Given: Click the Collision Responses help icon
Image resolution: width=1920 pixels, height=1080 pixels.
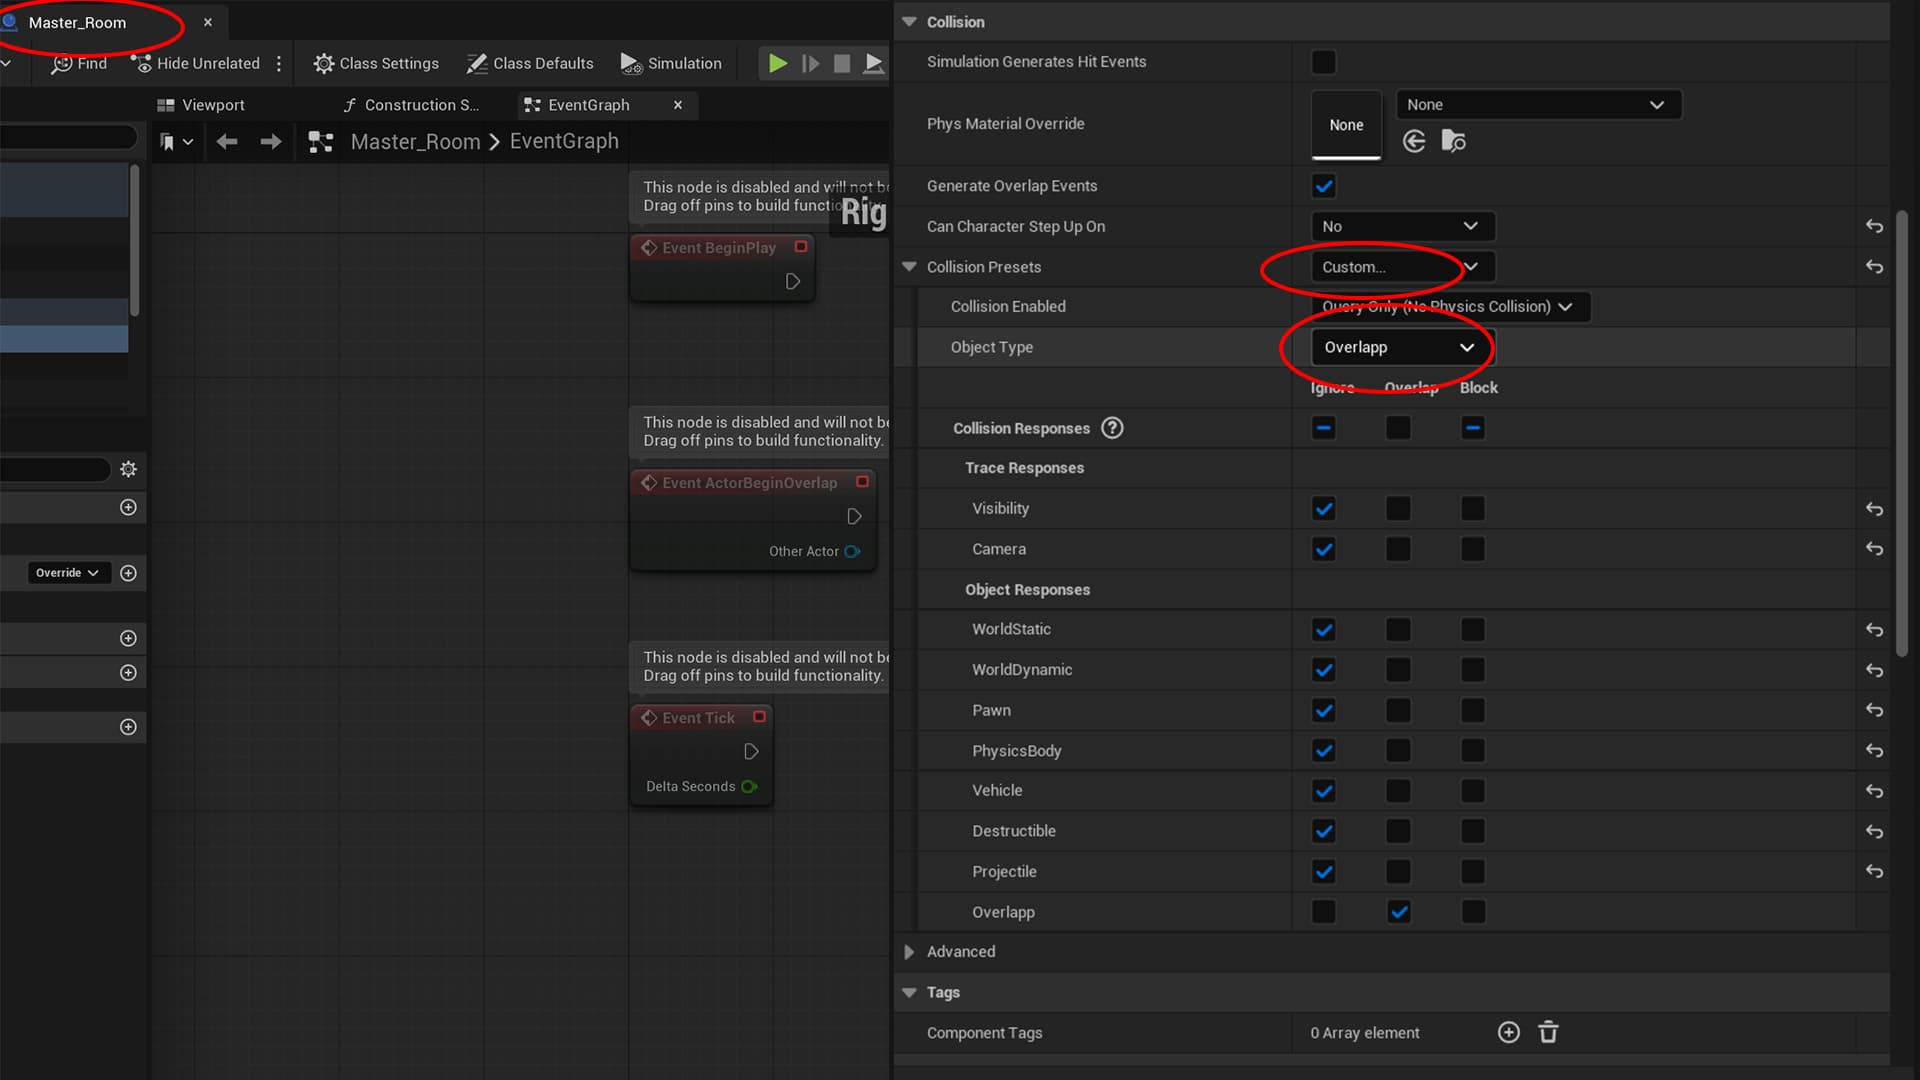Looking at the screenshot, I should [1112, 428].
